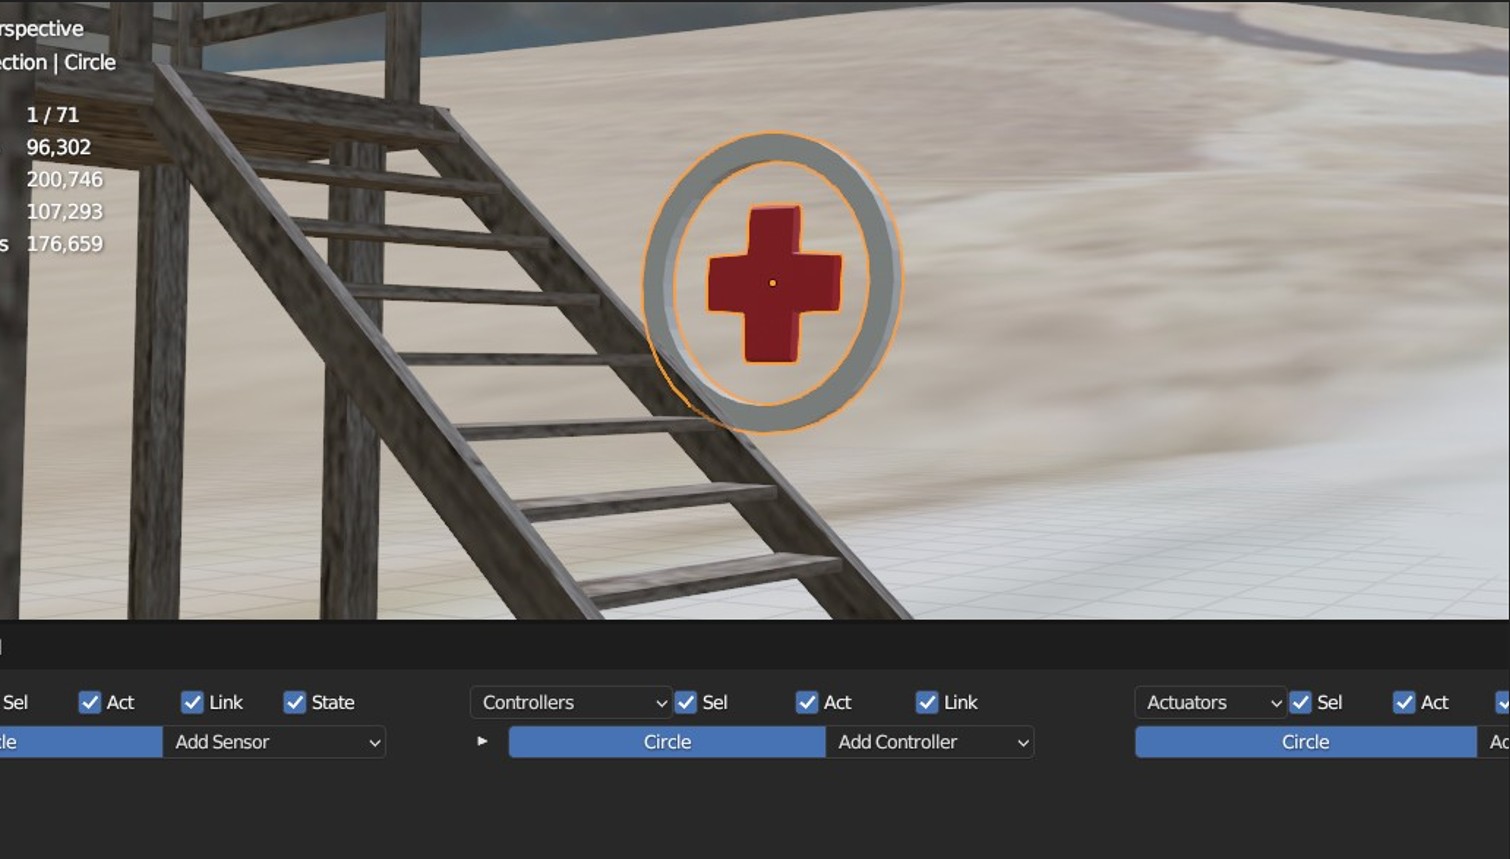Open the Add Sensor dropdown
This screenshot has width=1510, height=859.
(274, 742)
